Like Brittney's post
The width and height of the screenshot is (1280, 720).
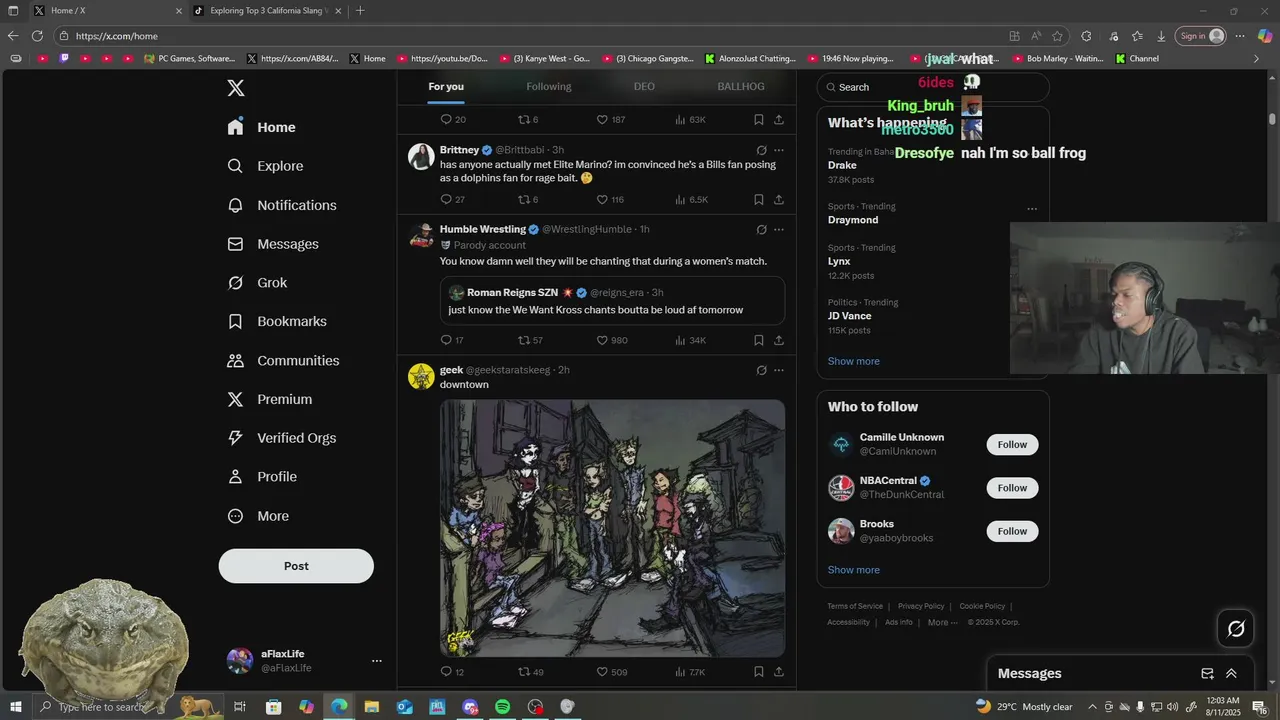tap(610, 199)
